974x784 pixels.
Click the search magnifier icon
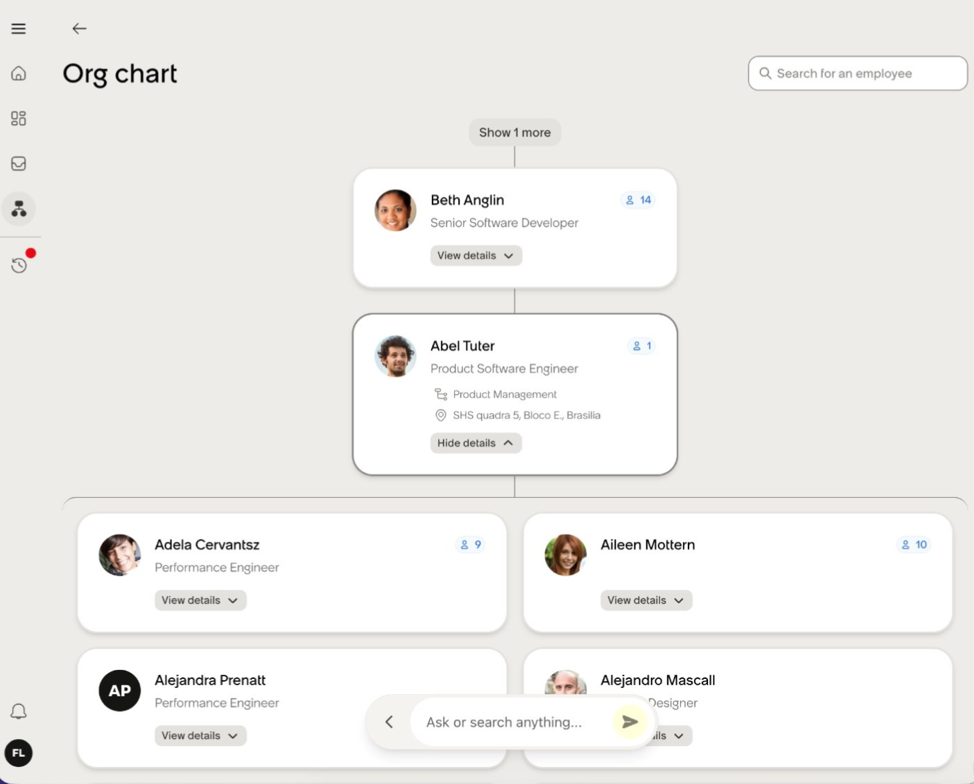point(765,73)
